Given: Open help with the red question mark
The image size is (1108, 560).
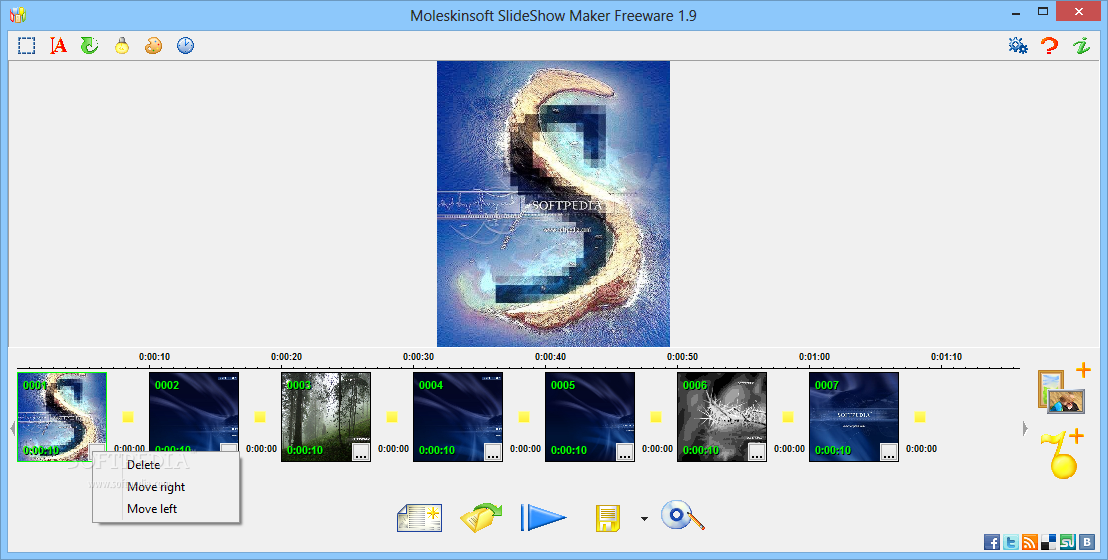Looking at the screenshot, I should click(x=1050, y=46).
